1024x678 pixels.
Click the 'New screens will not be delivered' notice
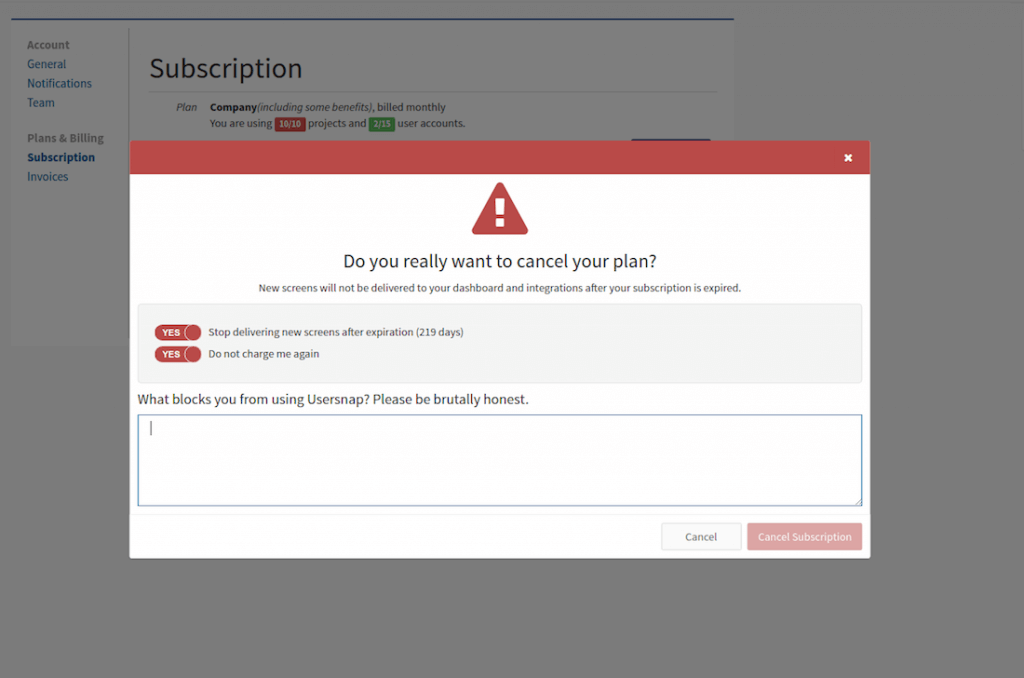pyautogui.click(x=500, y=288)
